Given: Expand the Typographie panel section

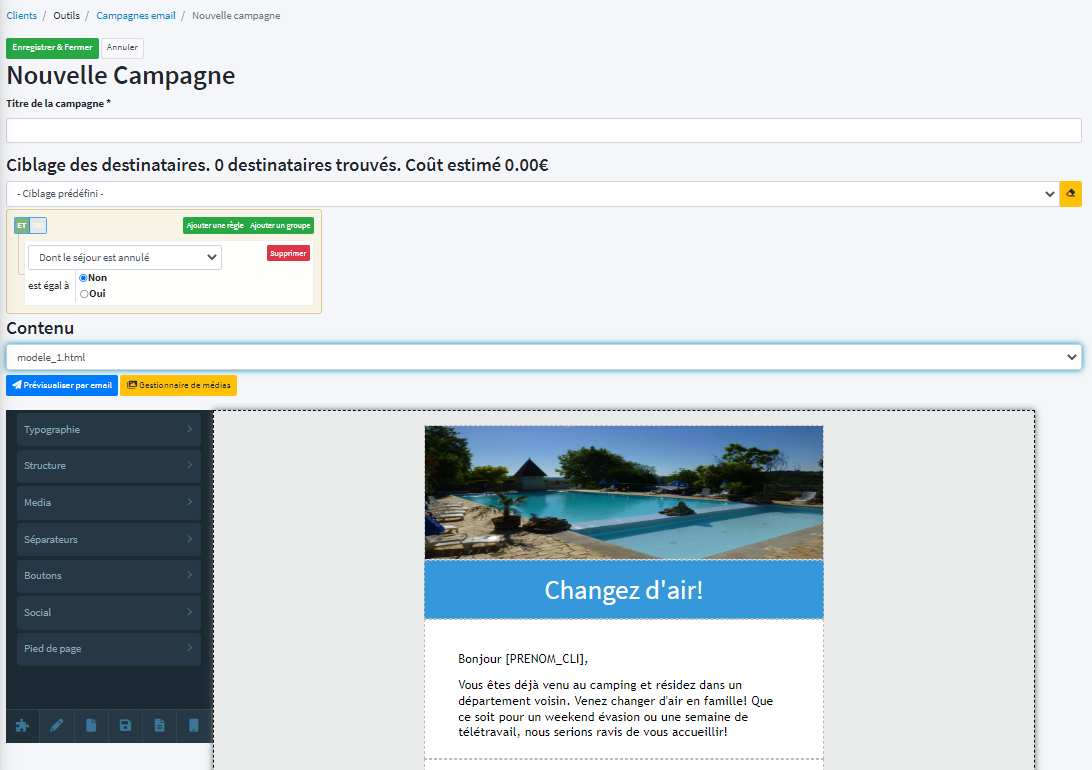Looking at the screenshot, I should pyautogui.click(x=108, y=430).
